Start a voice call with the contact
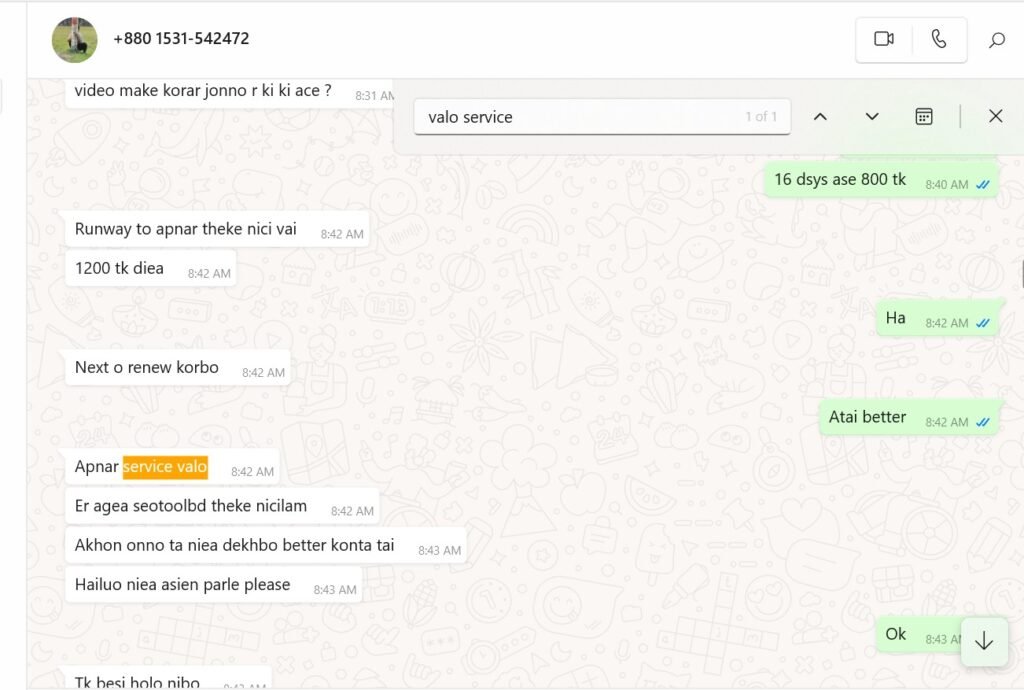 point(938,39)
